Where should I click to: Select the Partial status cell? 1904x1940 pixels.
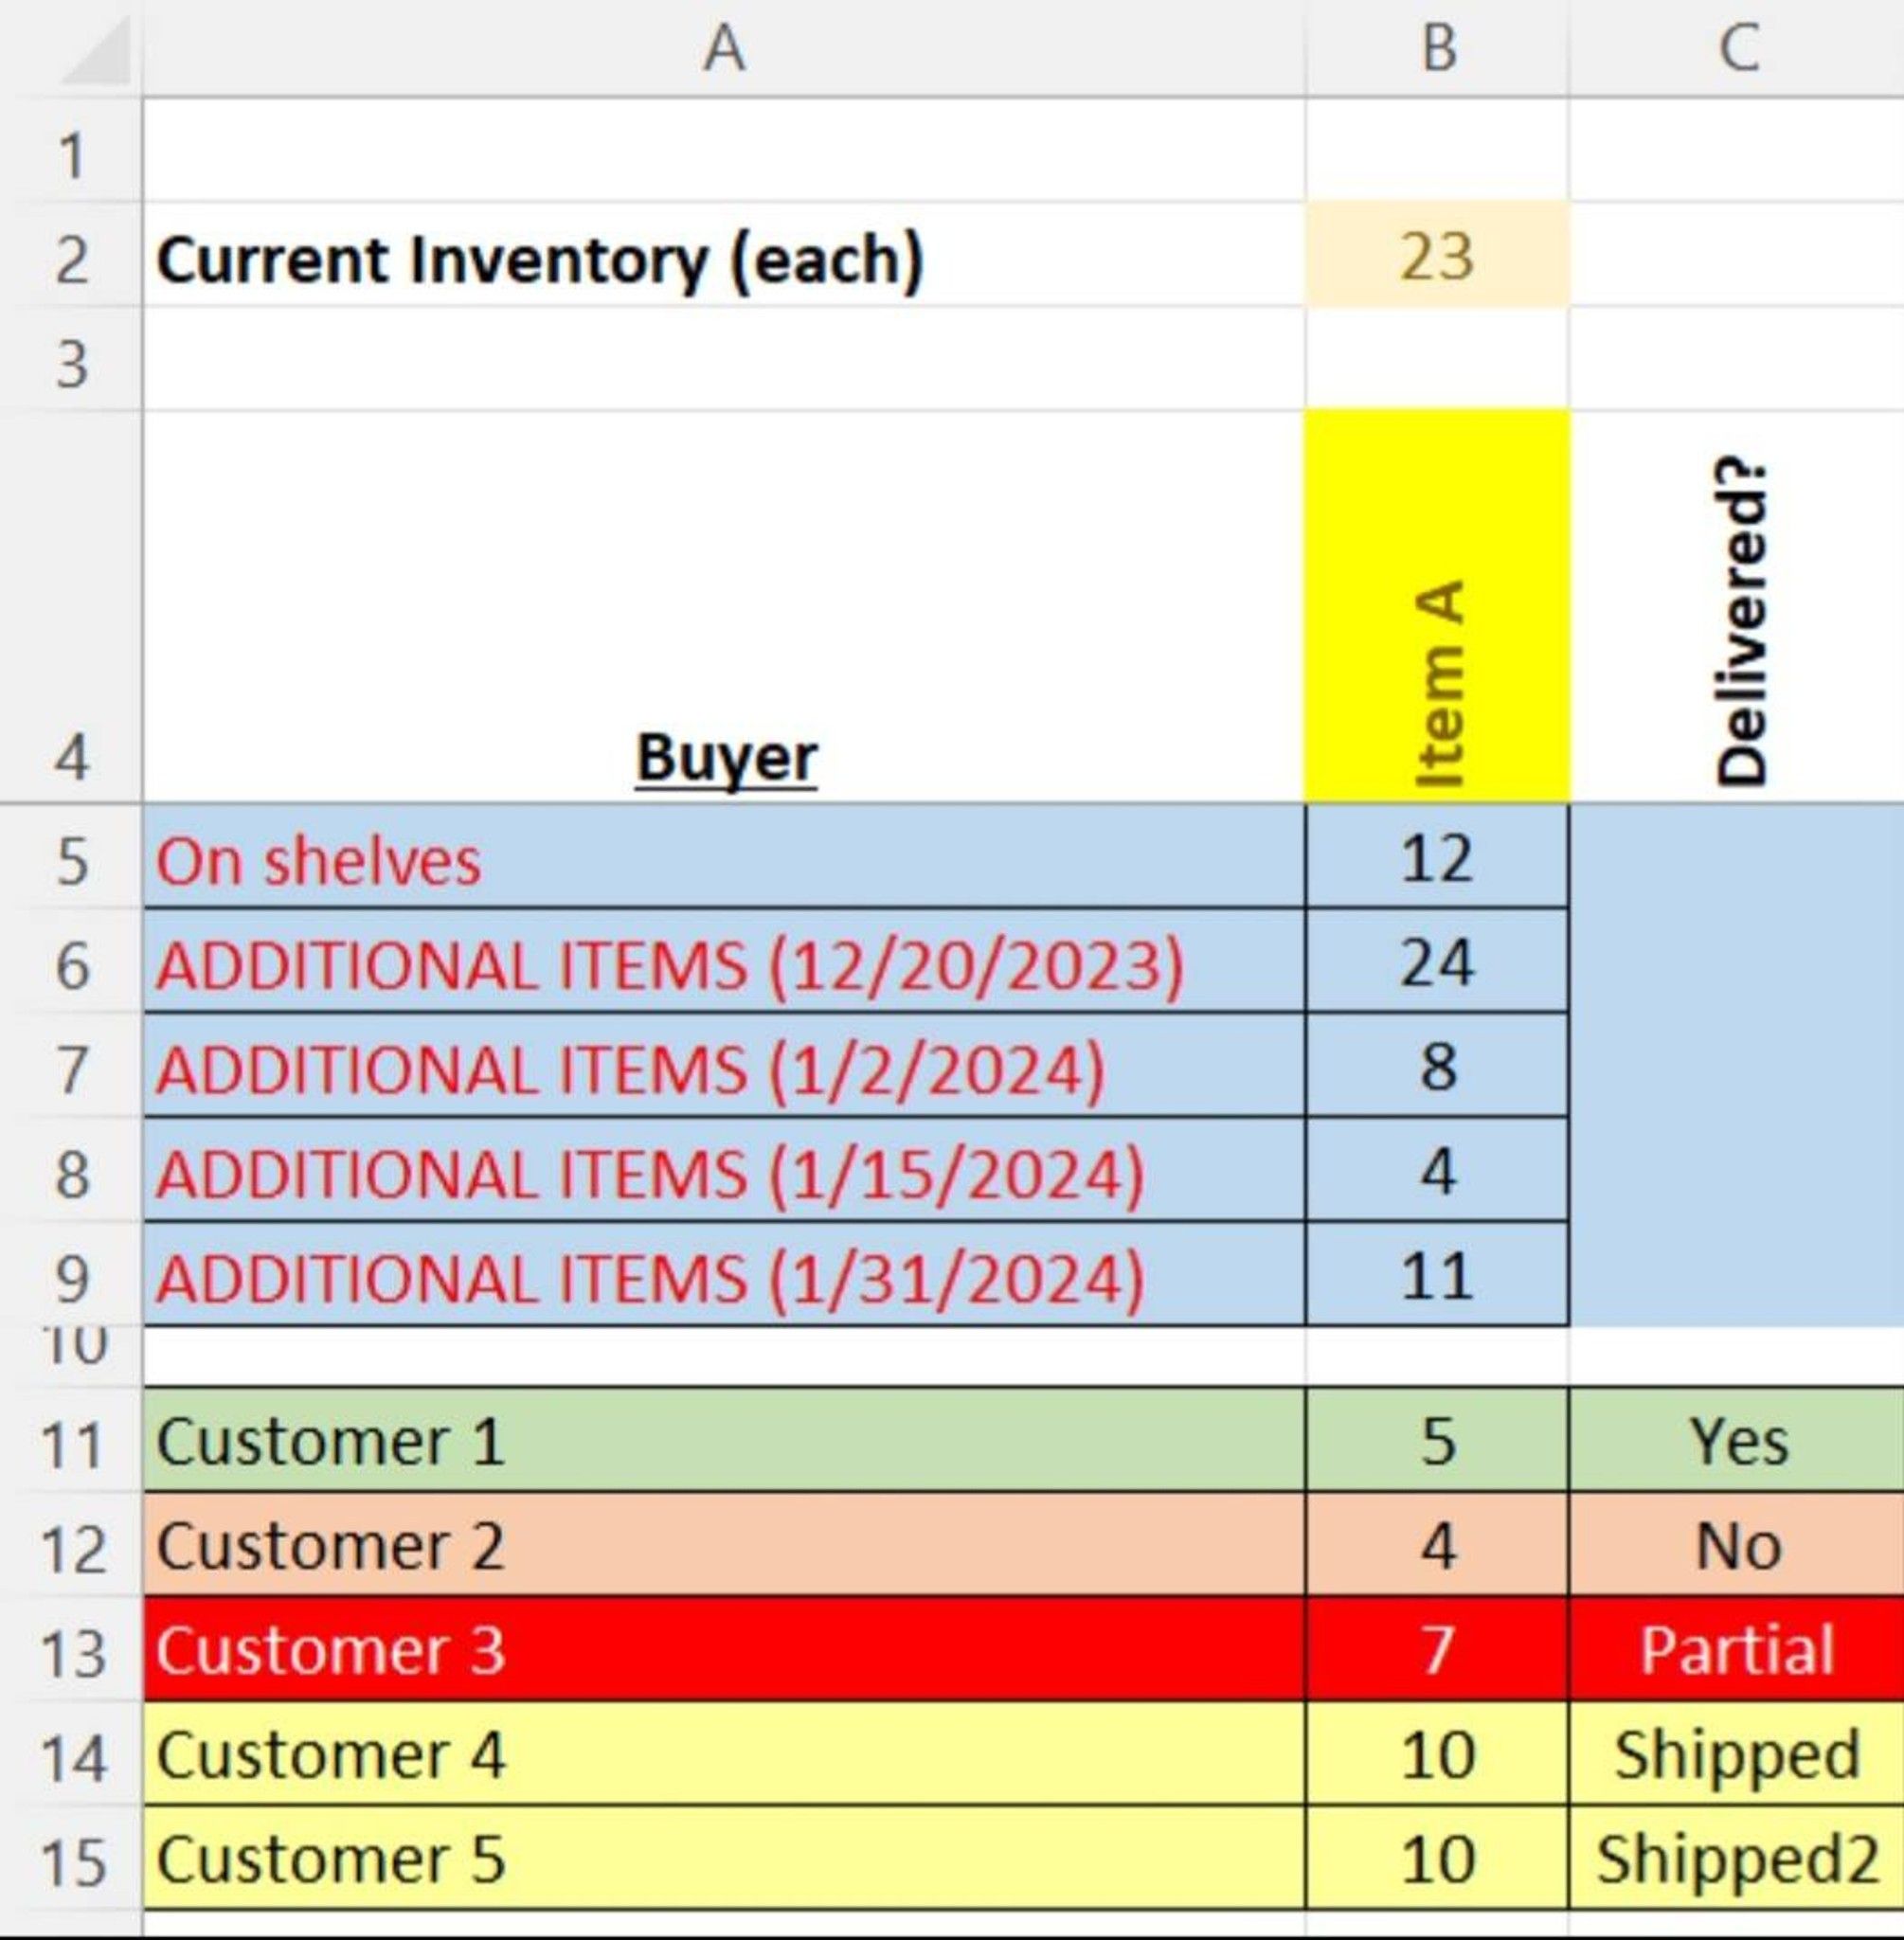coord(1737,1649)
